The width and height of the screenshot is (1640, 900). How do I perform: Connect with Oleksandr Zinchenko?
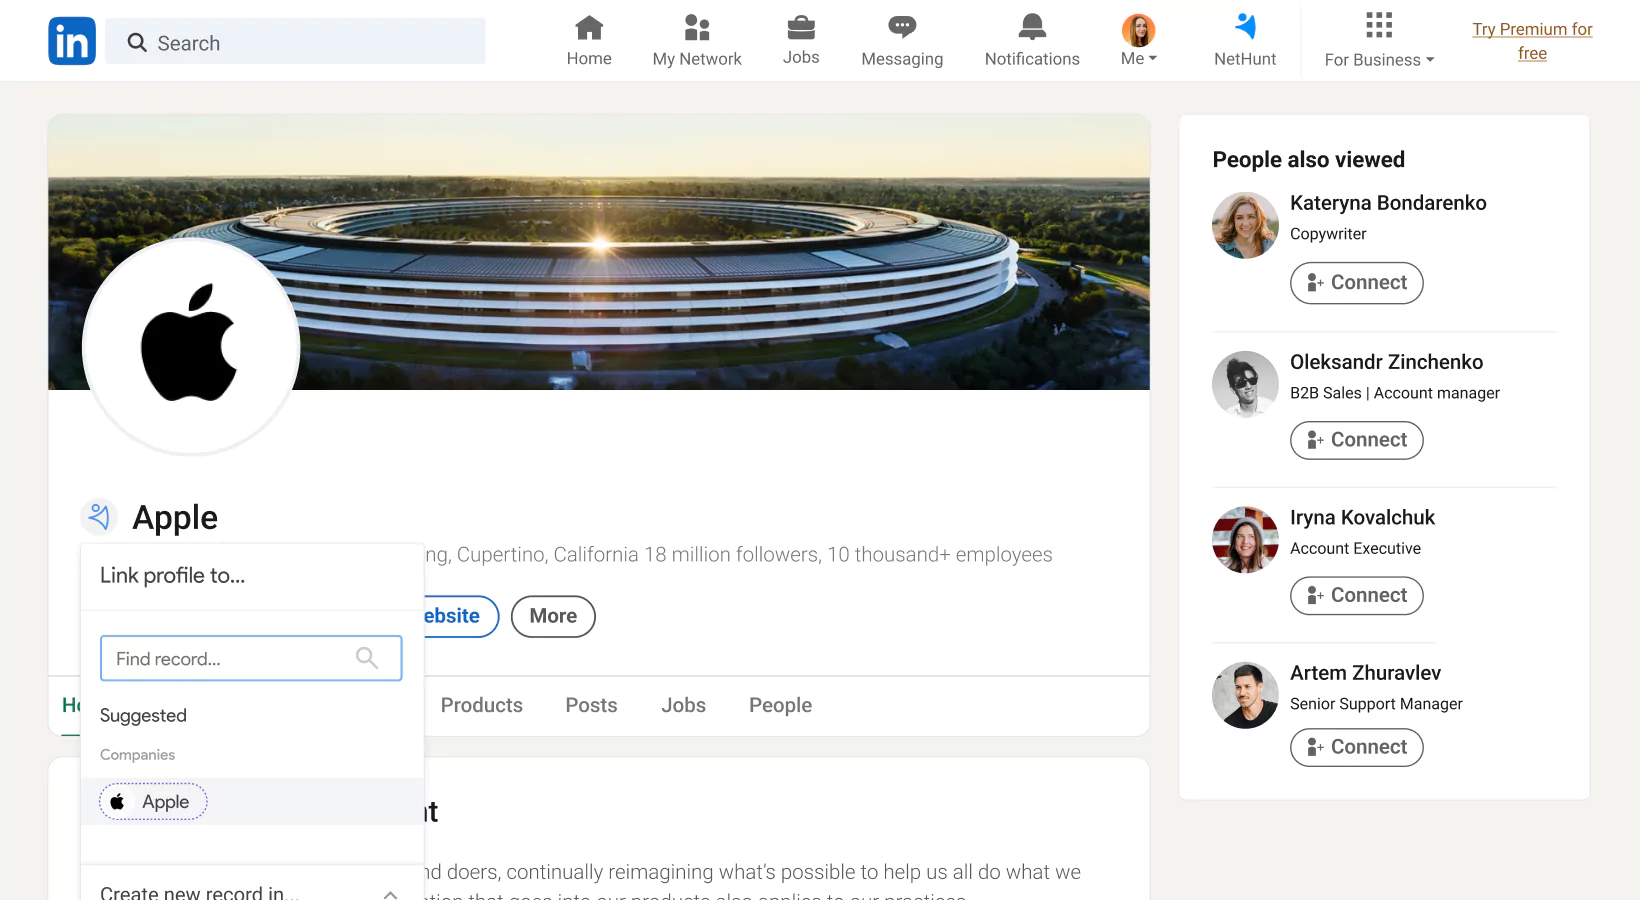point(1357,440)
